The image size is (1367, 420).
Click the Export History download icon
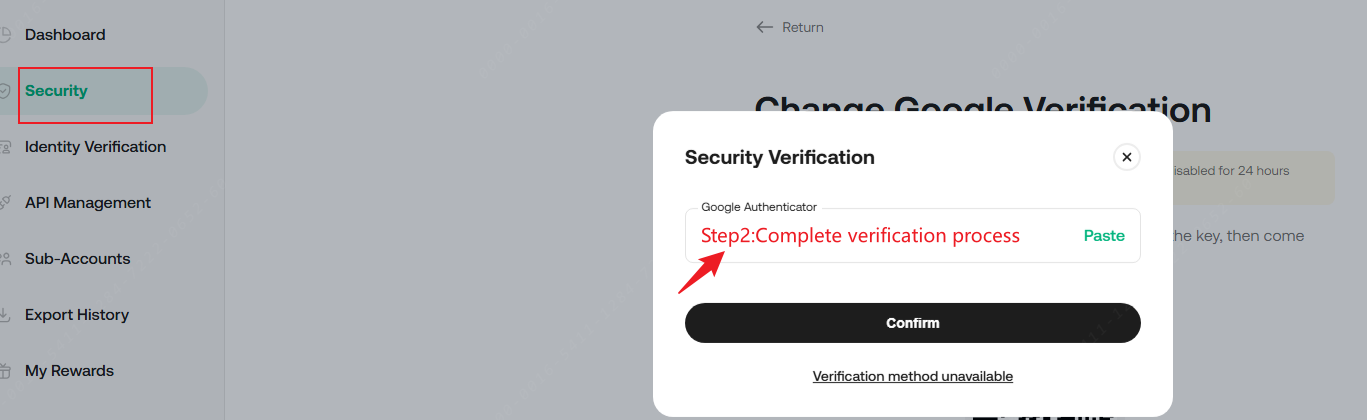pyautogui.click(x=5, y=315)
